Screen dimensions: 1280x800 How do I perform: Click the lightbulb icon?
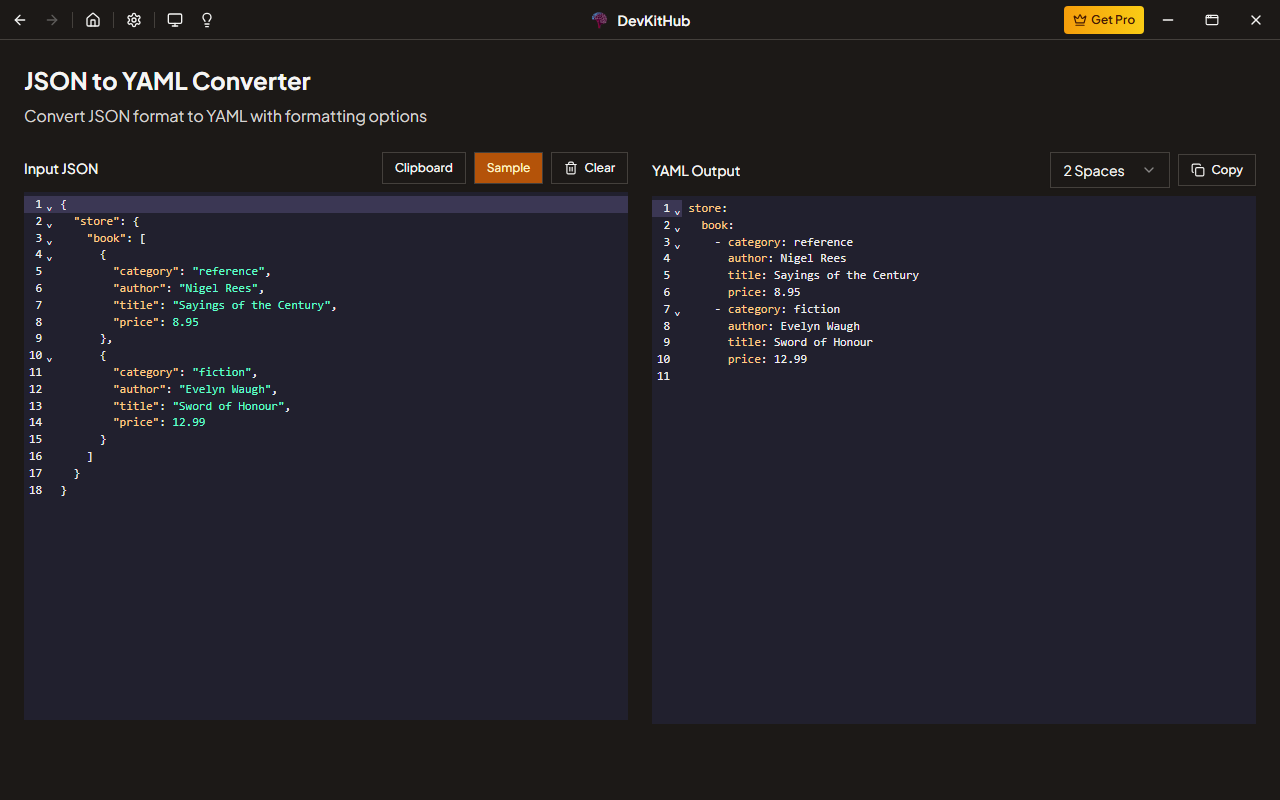point(207,20)
